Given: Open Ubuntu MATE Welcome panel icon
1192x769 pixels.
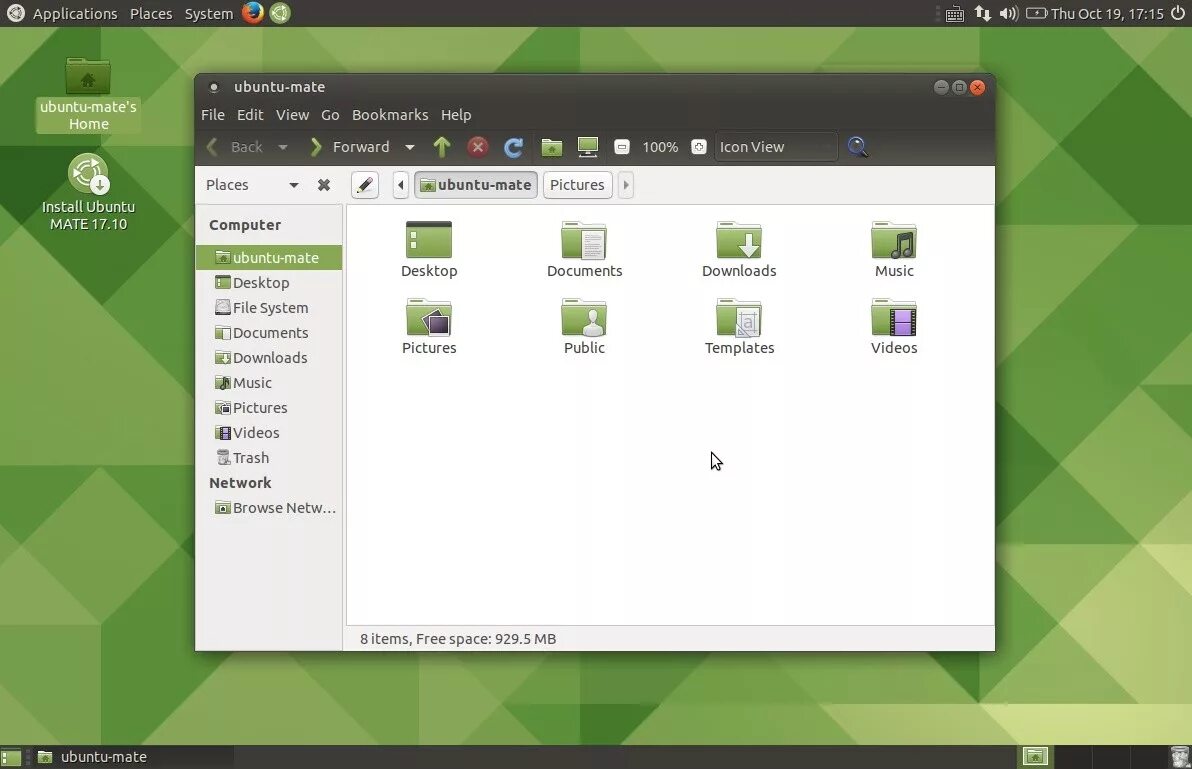Looking at the screenshot, I should [280, 13].
